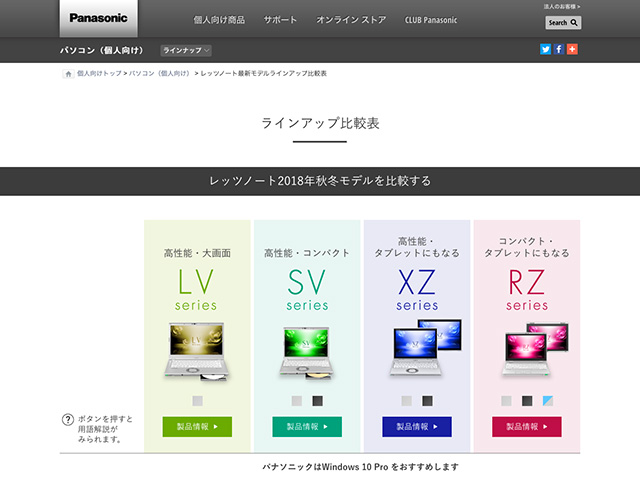Select RZ series blue color swatch

click(548, 401)
